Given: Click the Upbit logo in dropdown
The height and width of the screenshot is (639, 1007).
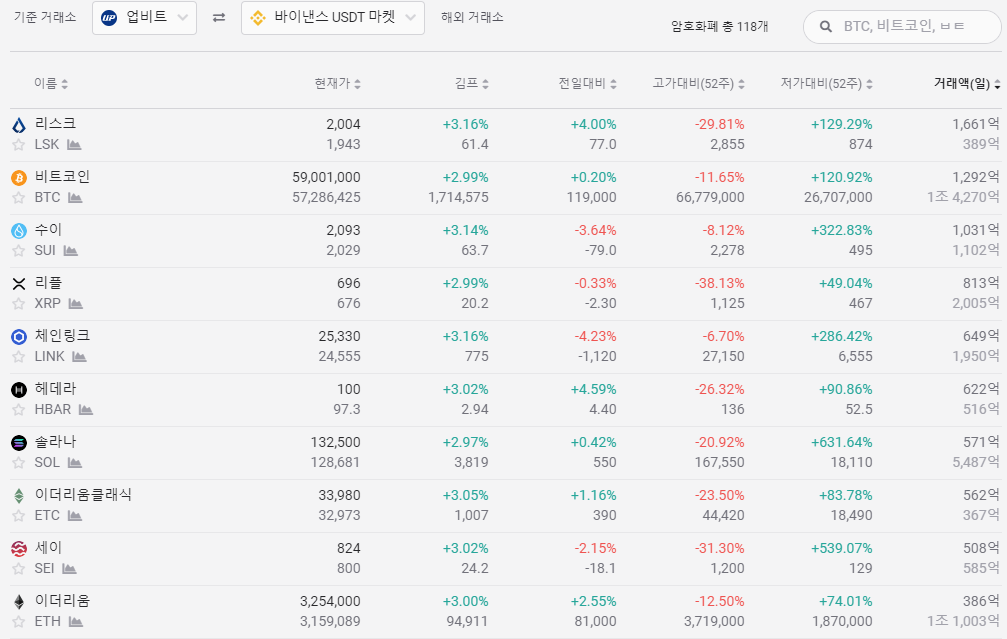Looking at the screenshot, I should pos(109,17).
